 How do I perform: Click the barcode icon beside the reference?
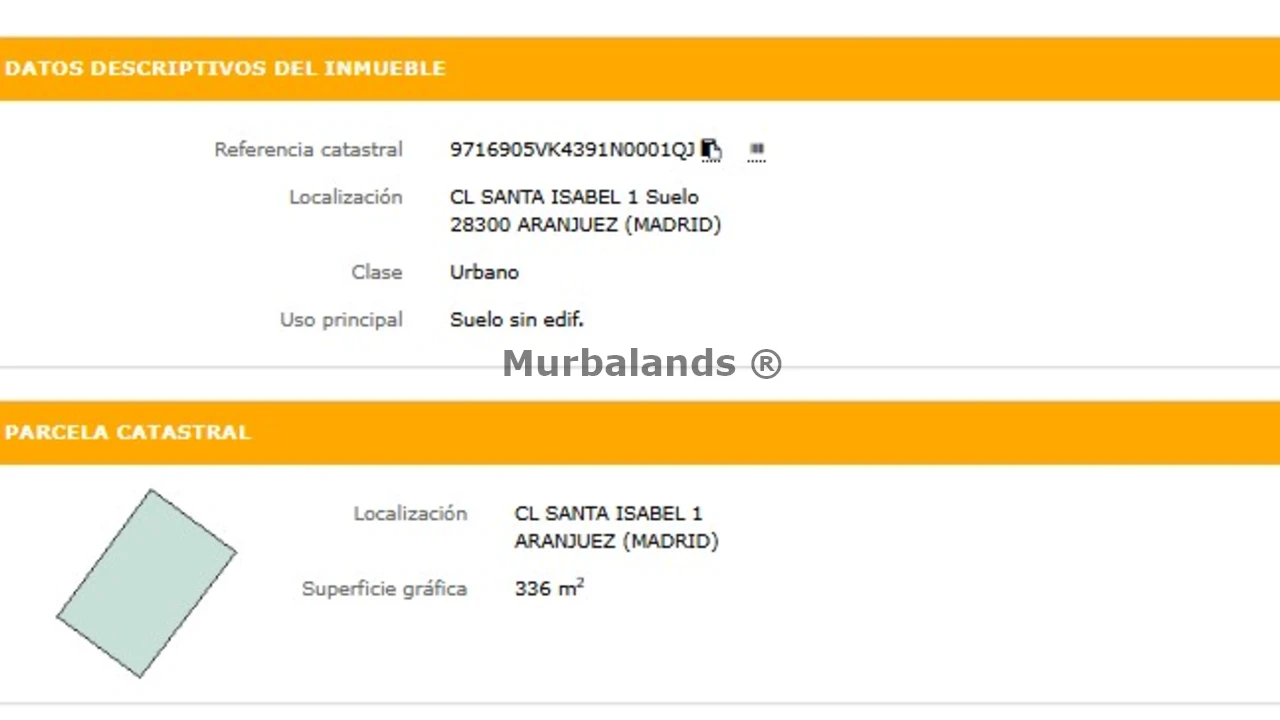(756, 151)
